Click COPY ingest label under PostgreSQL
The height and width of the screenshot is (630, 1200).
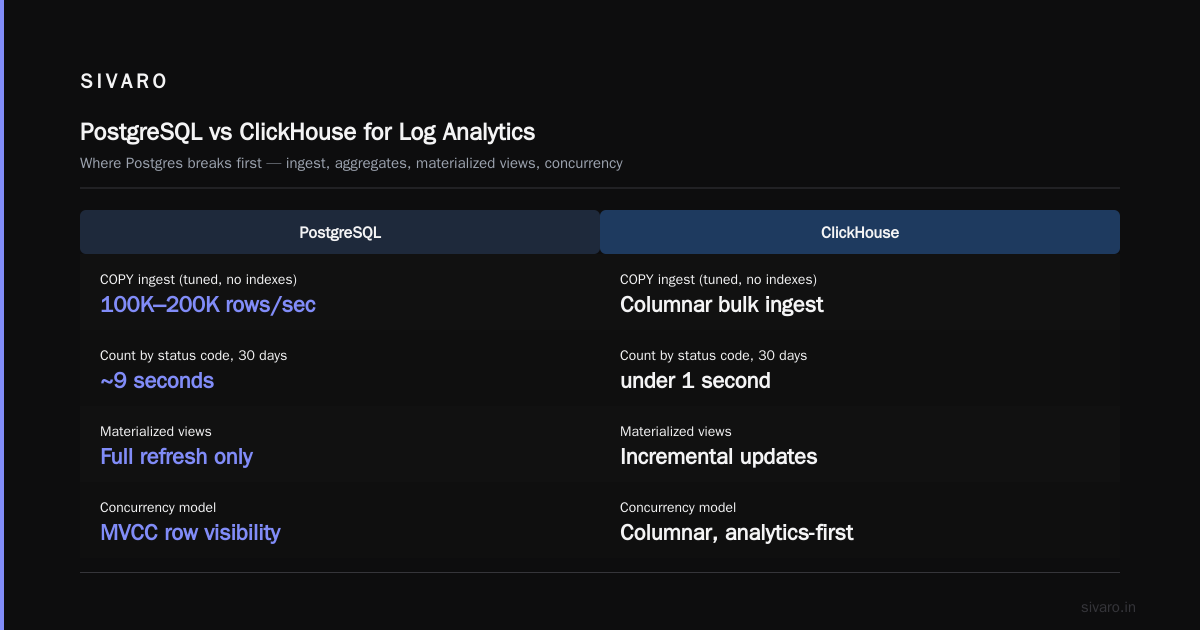pyautogui.click(x=198, y=279)
